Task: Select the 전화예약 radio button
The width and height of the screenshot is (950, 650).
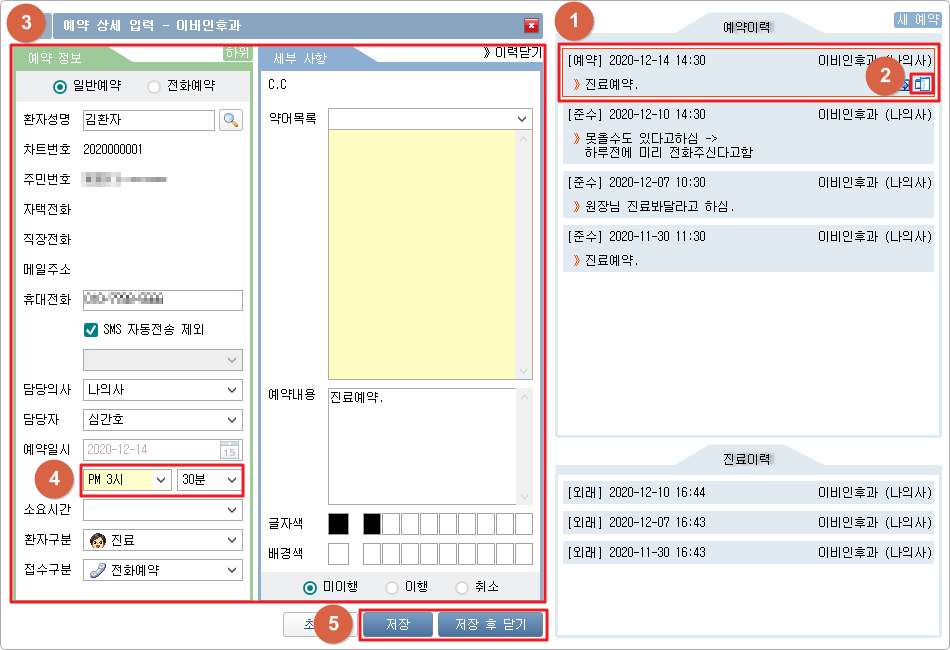Action: coord(154,87)
